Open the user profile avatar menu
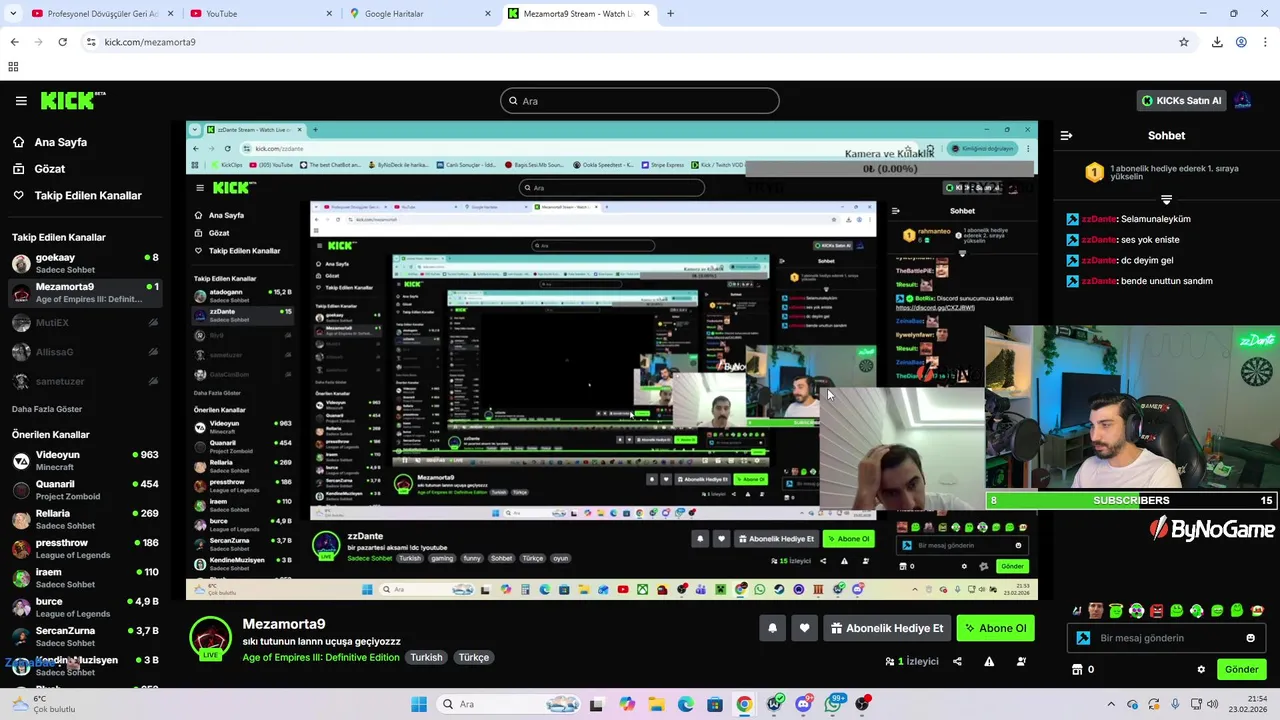Image resolution: width=1280 pixels, height=720 pixels. 1242,101
